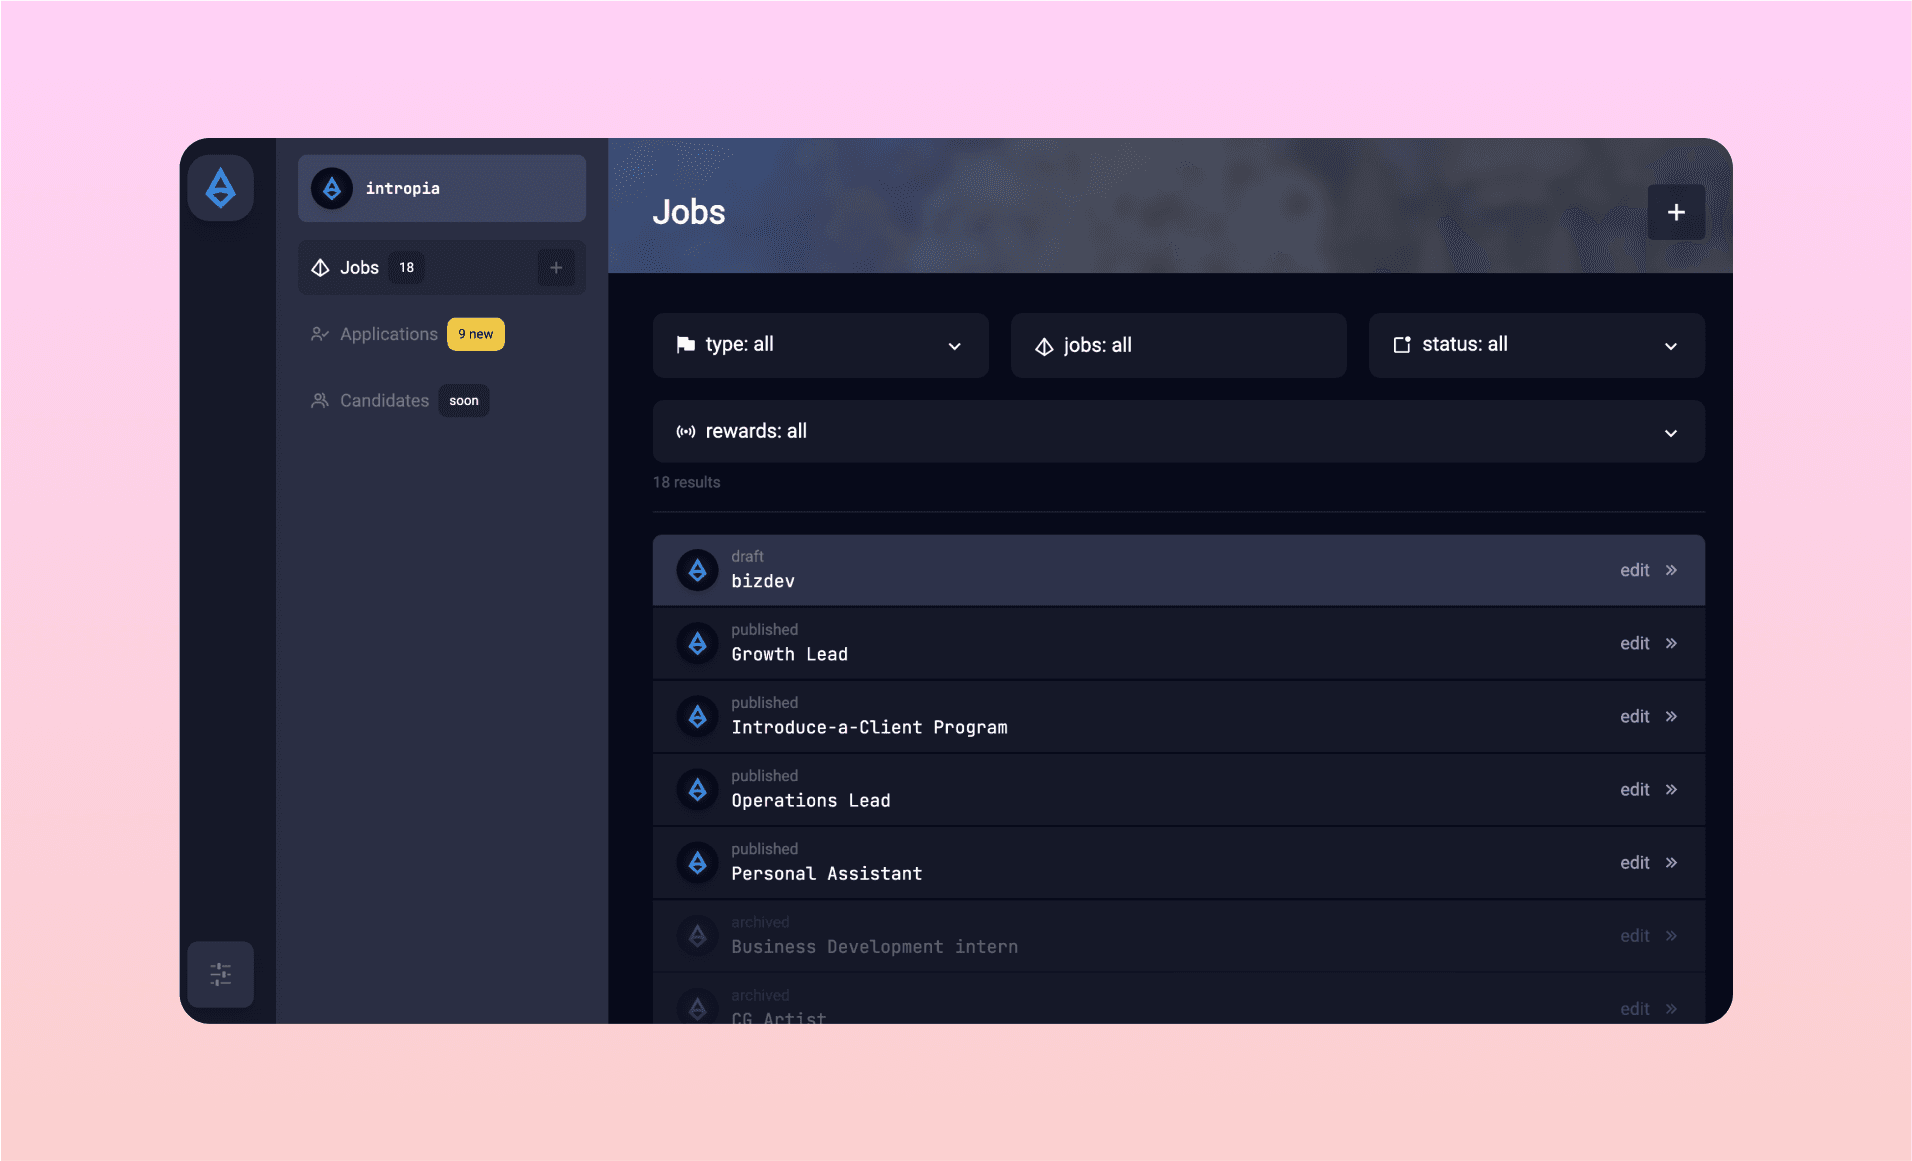Image resolution: width=1912 pixels, height=1161 pixels.
Task: Open the Jobs section in the sidebar
Action: point(441,267)
